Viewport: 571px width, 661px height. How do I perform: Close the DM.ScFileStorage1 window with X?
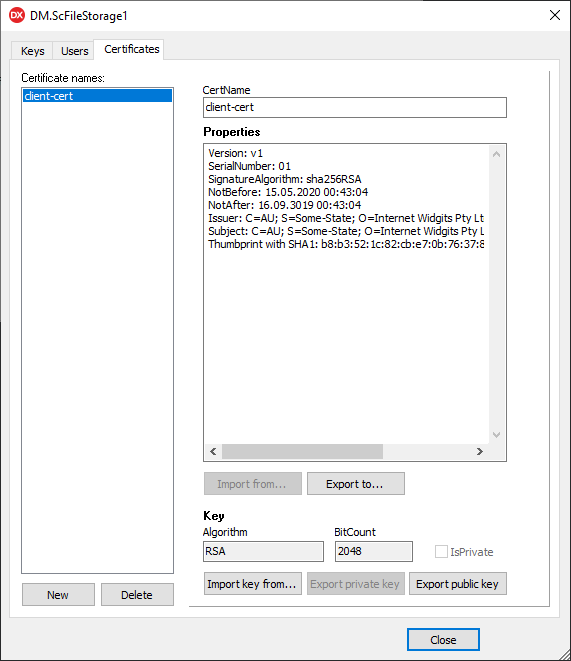(x=555, y=16)
